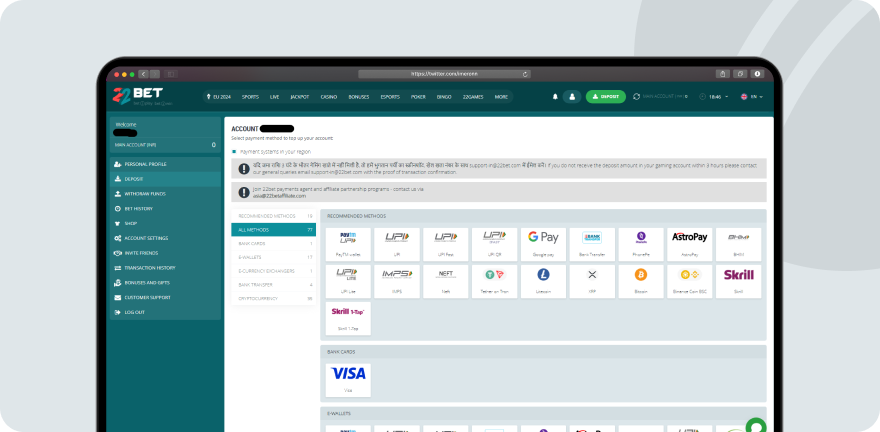Open the LIVE betting section
This screenshot has height=432, width=880.
274,96
